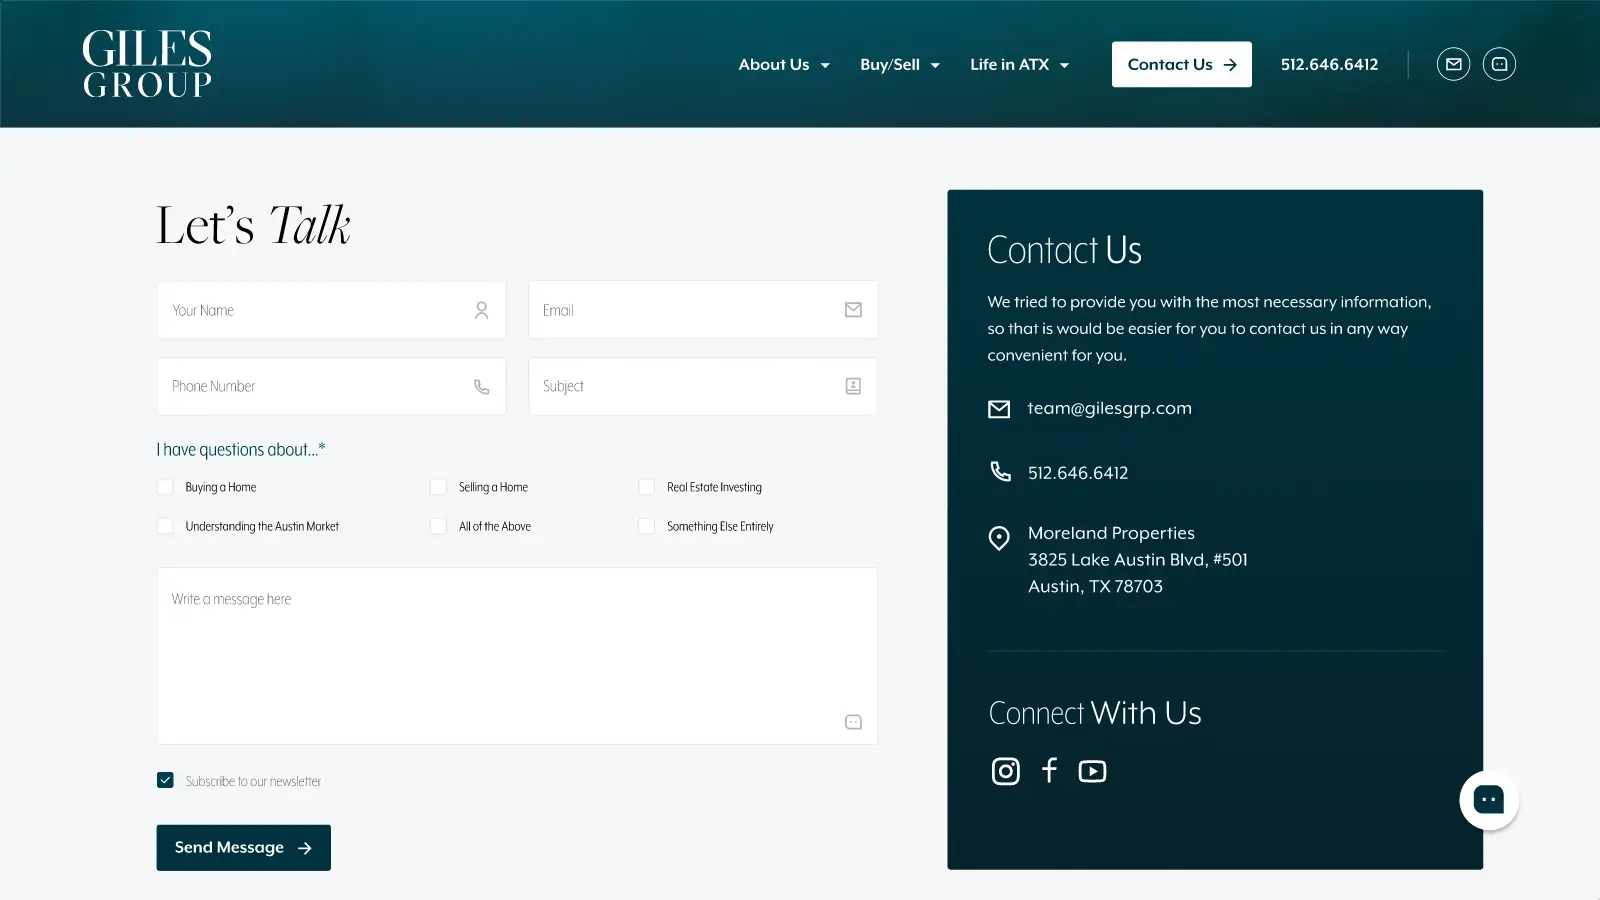The image size is (1600, 900).
Task: Open the About Us menu
Action: (x=774, y=64)
